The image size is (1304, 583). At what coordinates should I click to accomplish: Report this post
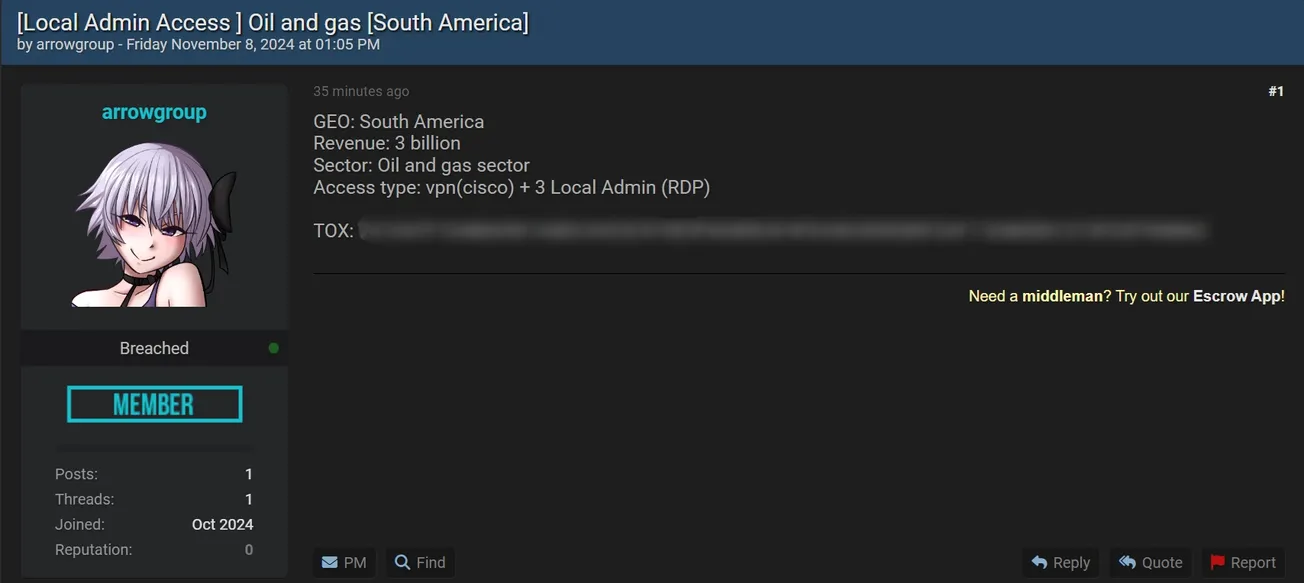(1243, 563)
